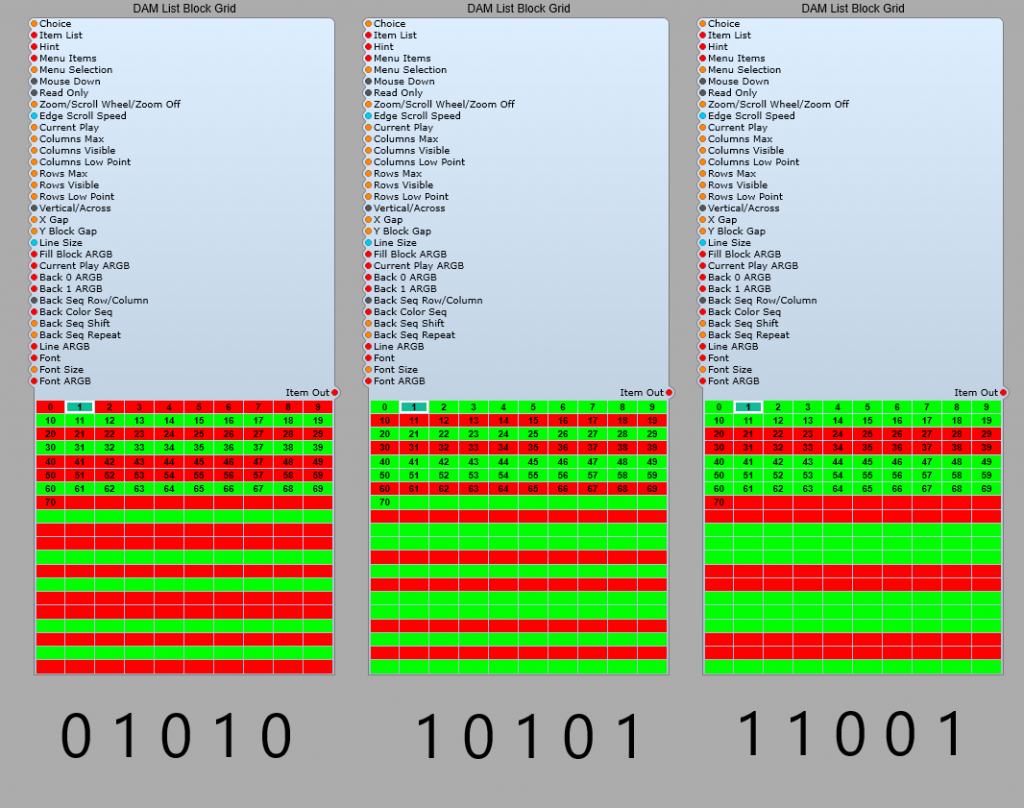Viewport: 1024px width, 808px height.
Task: Click the Rows Max parameter label
Action: coord(36,173)
